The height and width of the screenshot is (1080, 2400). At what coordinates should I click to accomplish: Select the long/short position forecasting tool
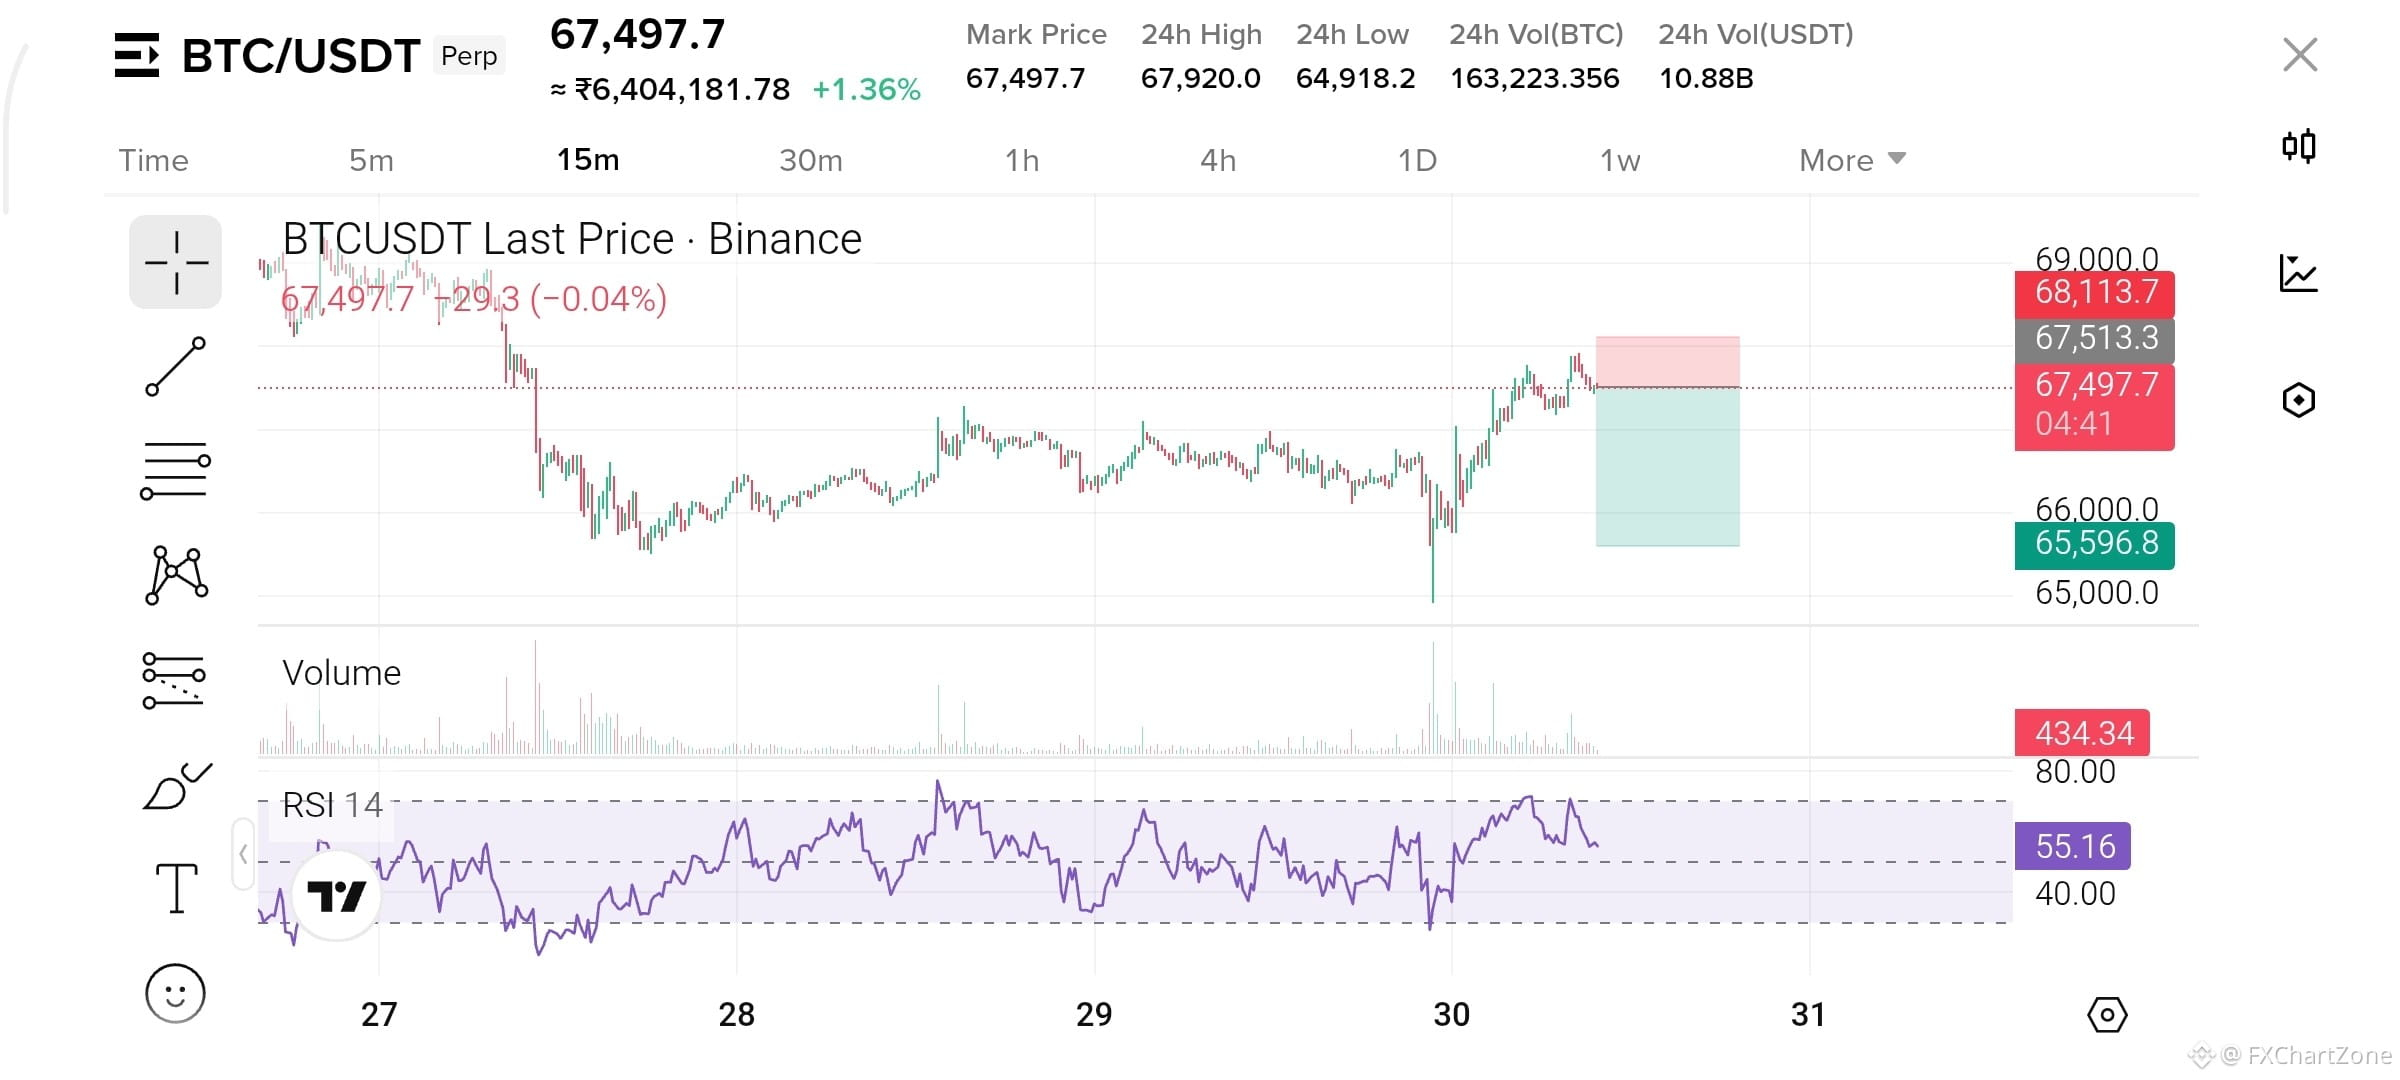(174, 680)
